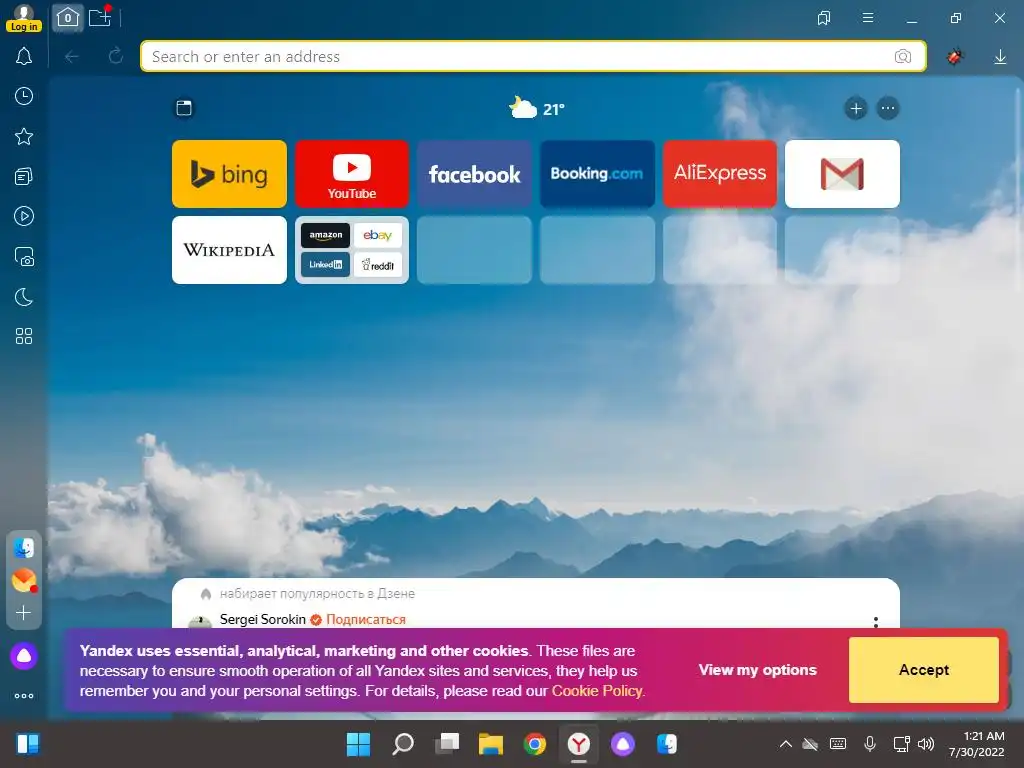Open the AliExpress tile

coord(720,174)
